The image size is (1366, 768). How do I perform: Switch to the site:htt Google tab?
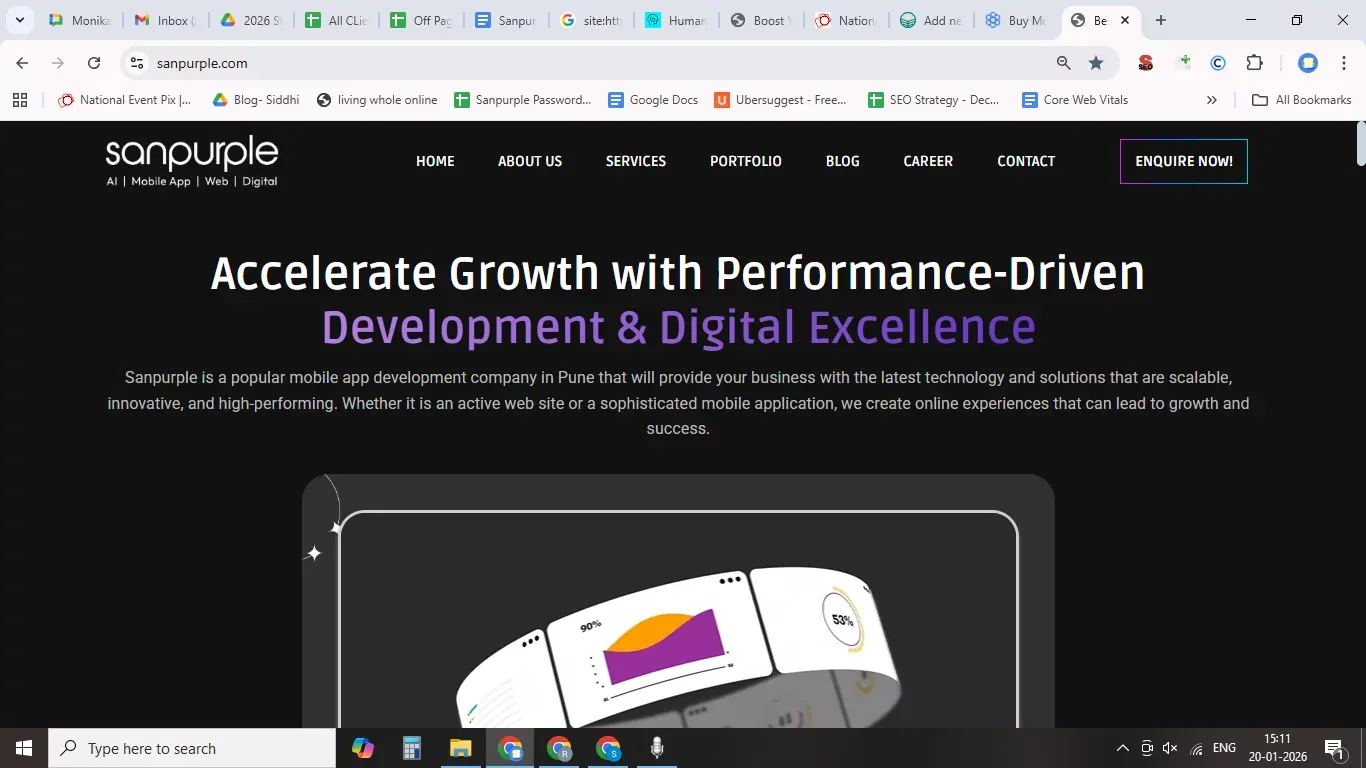(592, 20)
